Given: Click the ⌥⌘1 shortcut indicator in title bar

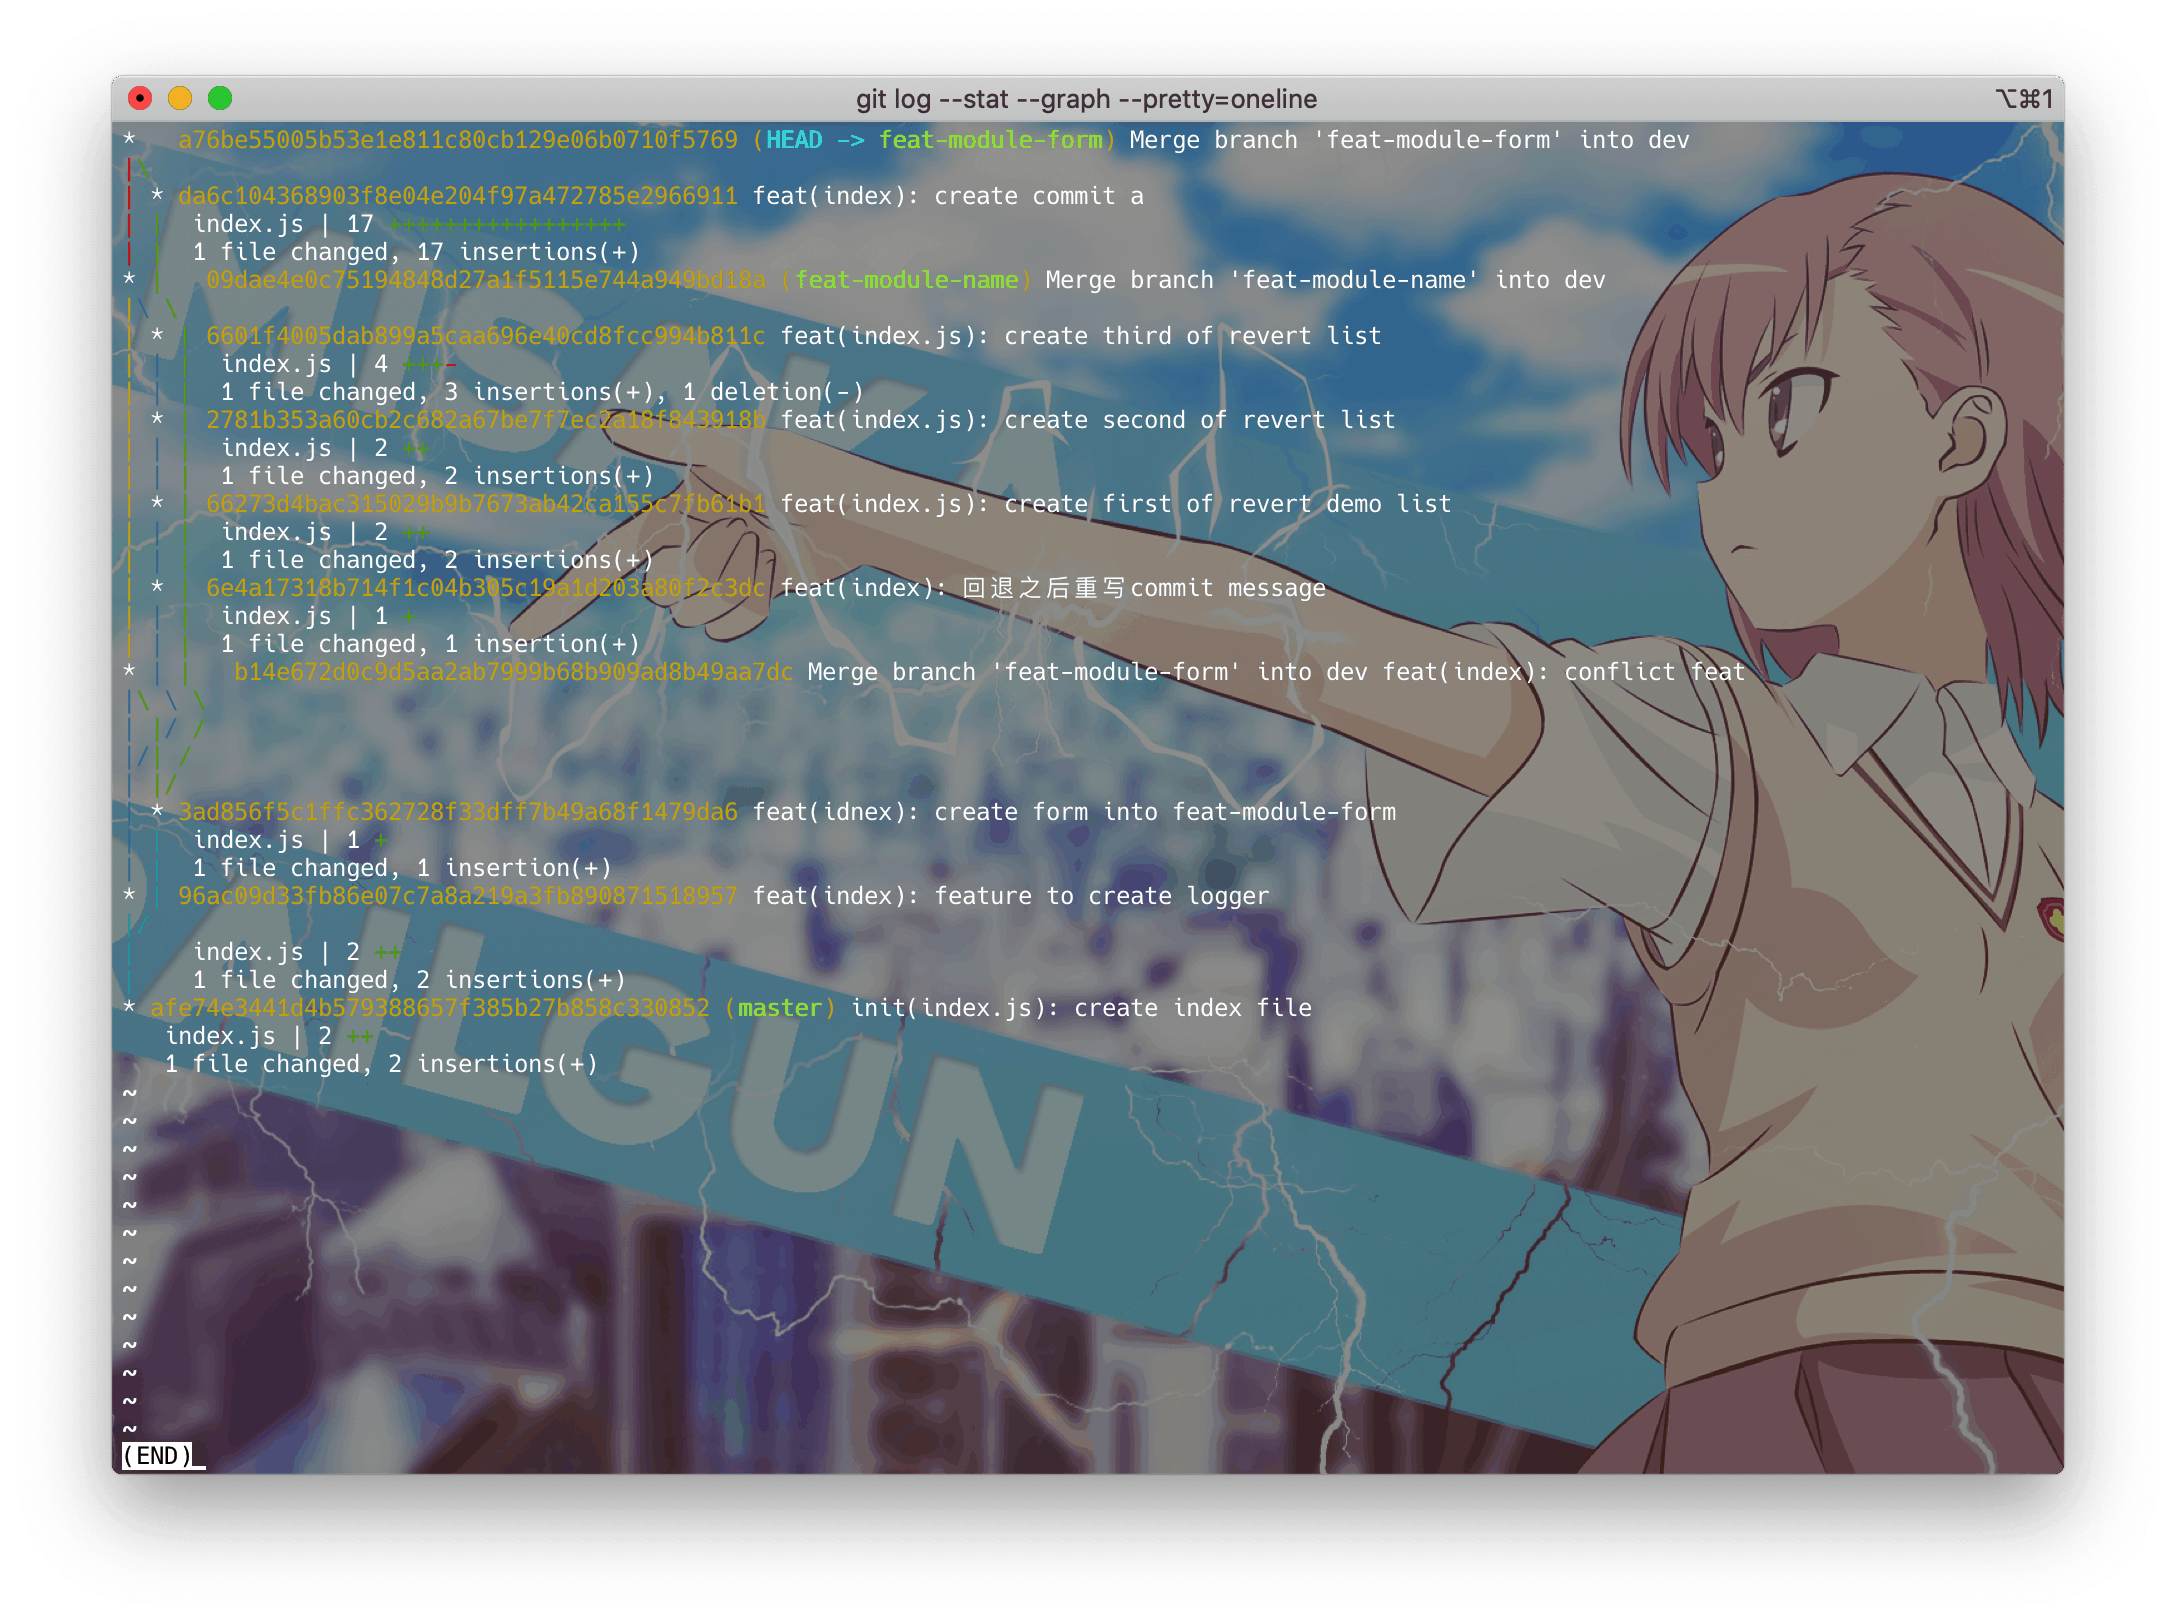Looking at the screenshot, I should 2024,99.
